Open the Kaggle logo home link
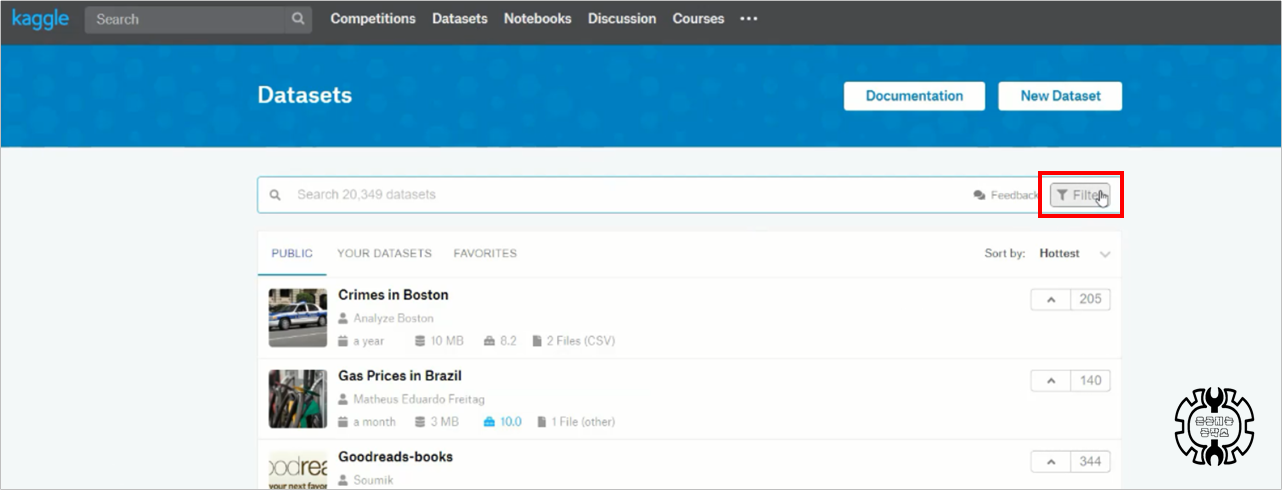 click(x=40, y=19)
